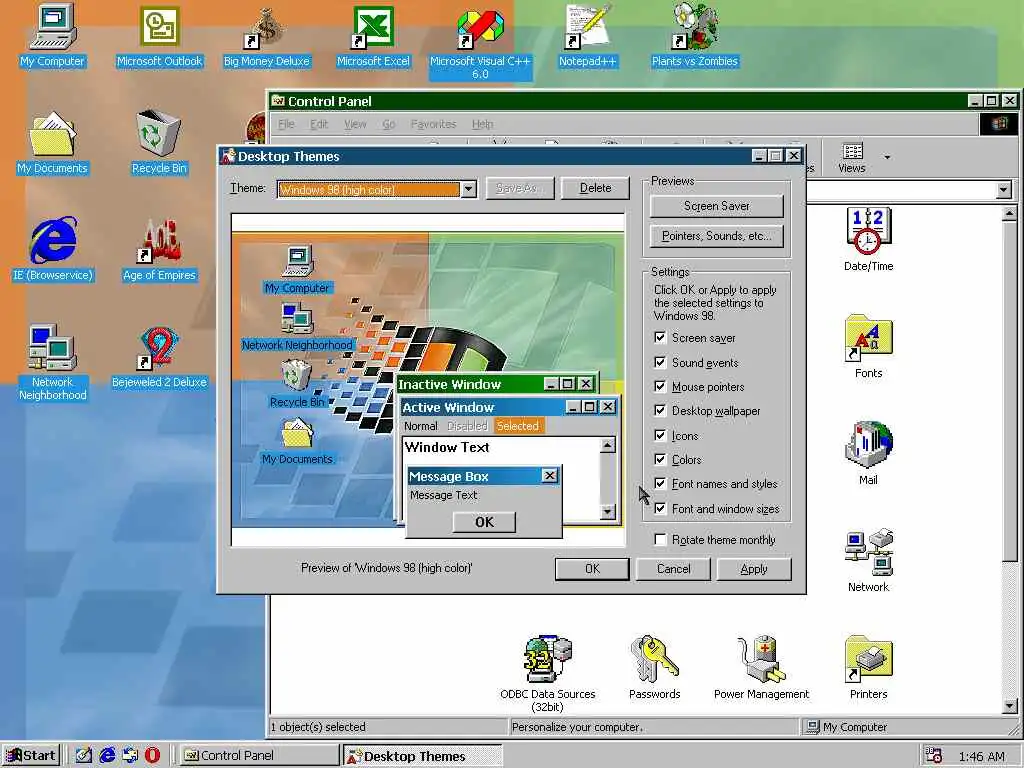
Task: Click the task scheduler tray icon
Action: click(933, 756)
